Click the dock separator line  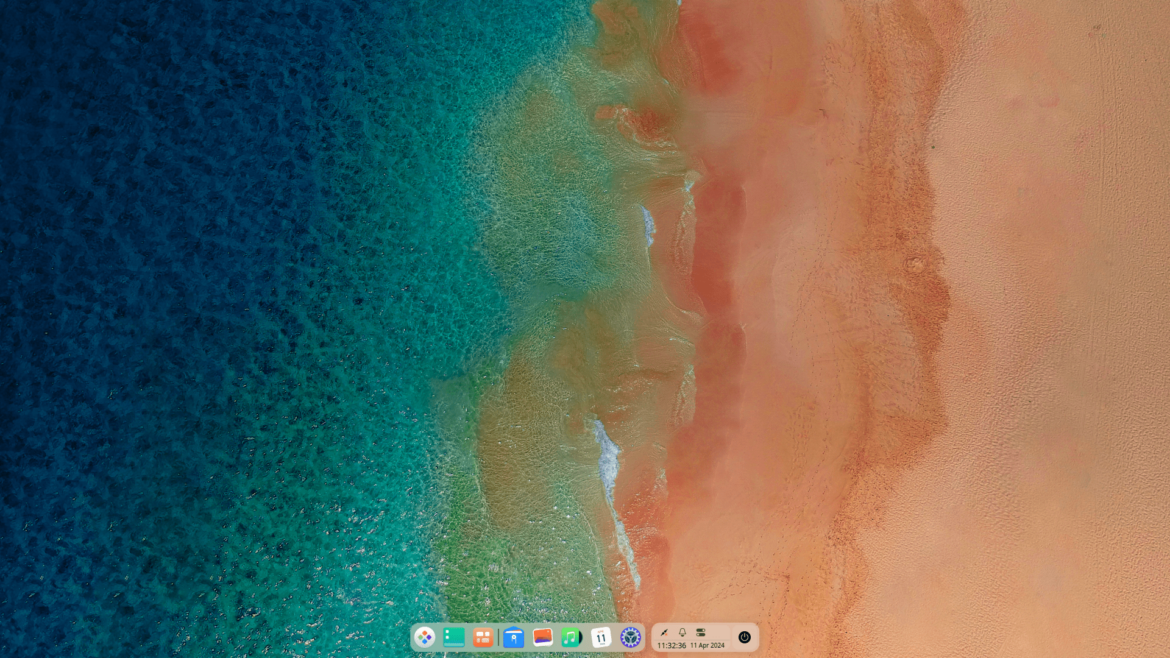point(498,637)
